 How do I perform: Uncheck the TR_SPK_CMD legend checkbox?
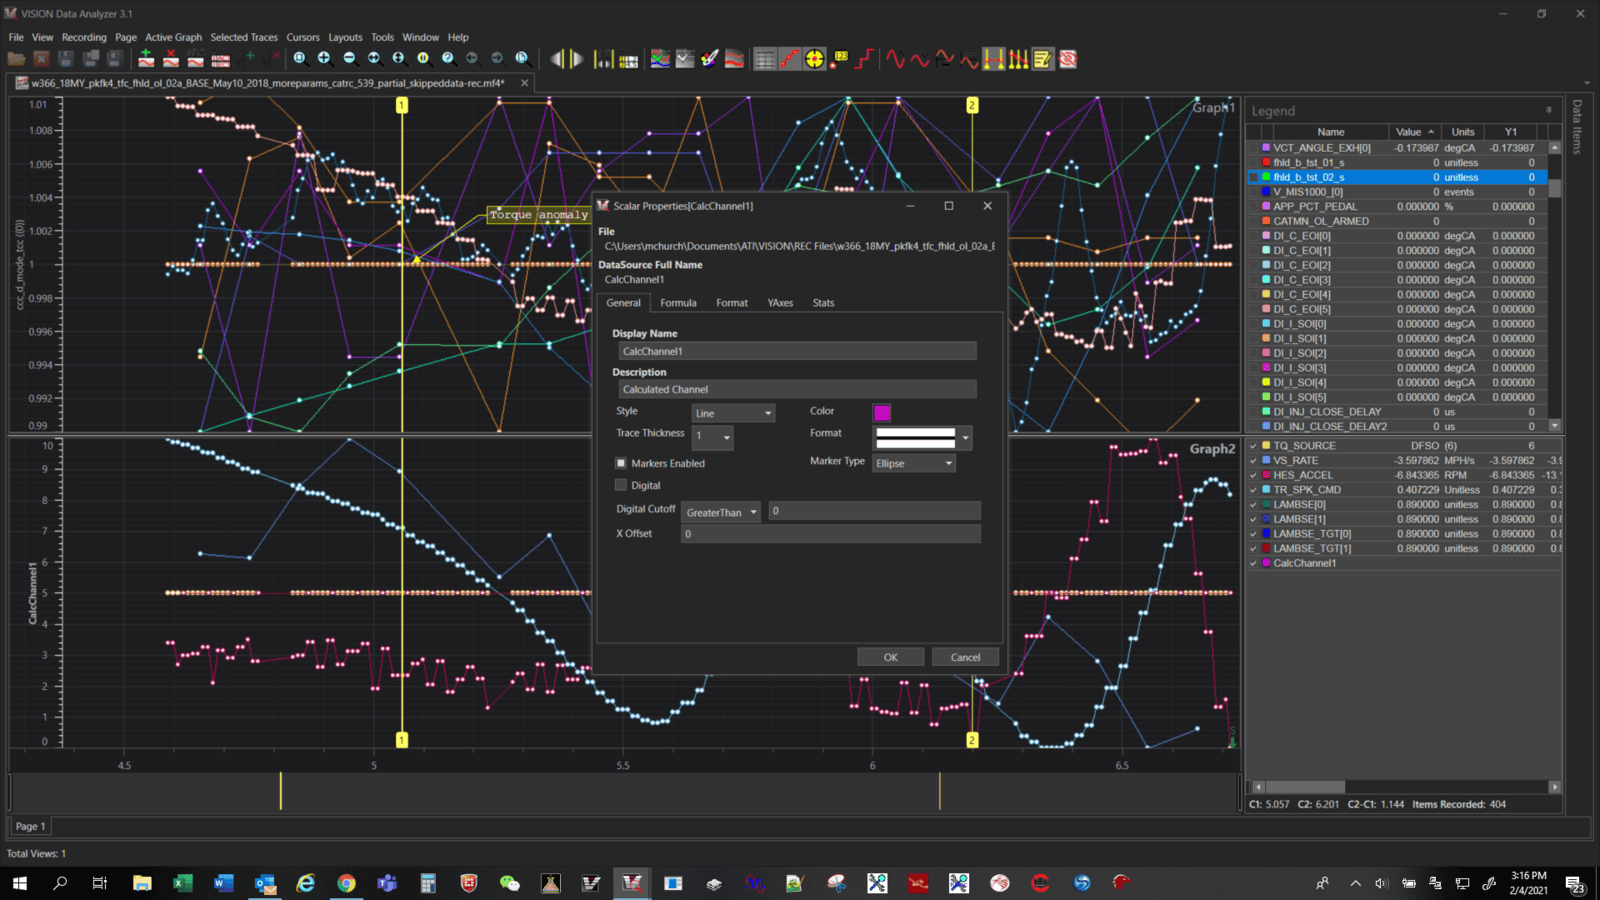point(1253,490)
